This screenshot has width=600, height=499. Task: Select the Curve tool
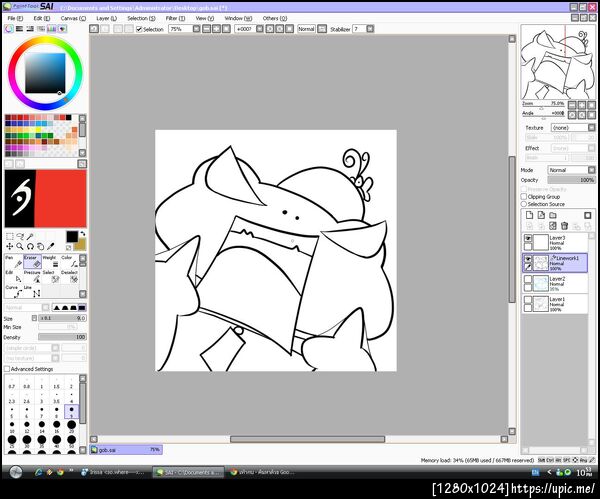point(13,291)
